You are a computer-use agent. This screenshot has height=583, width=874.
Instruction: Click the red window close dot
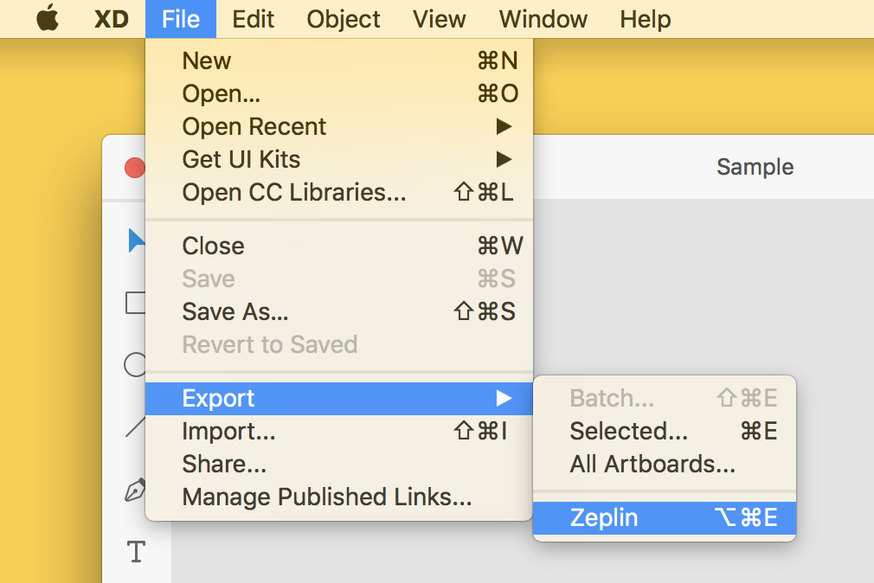135,167
